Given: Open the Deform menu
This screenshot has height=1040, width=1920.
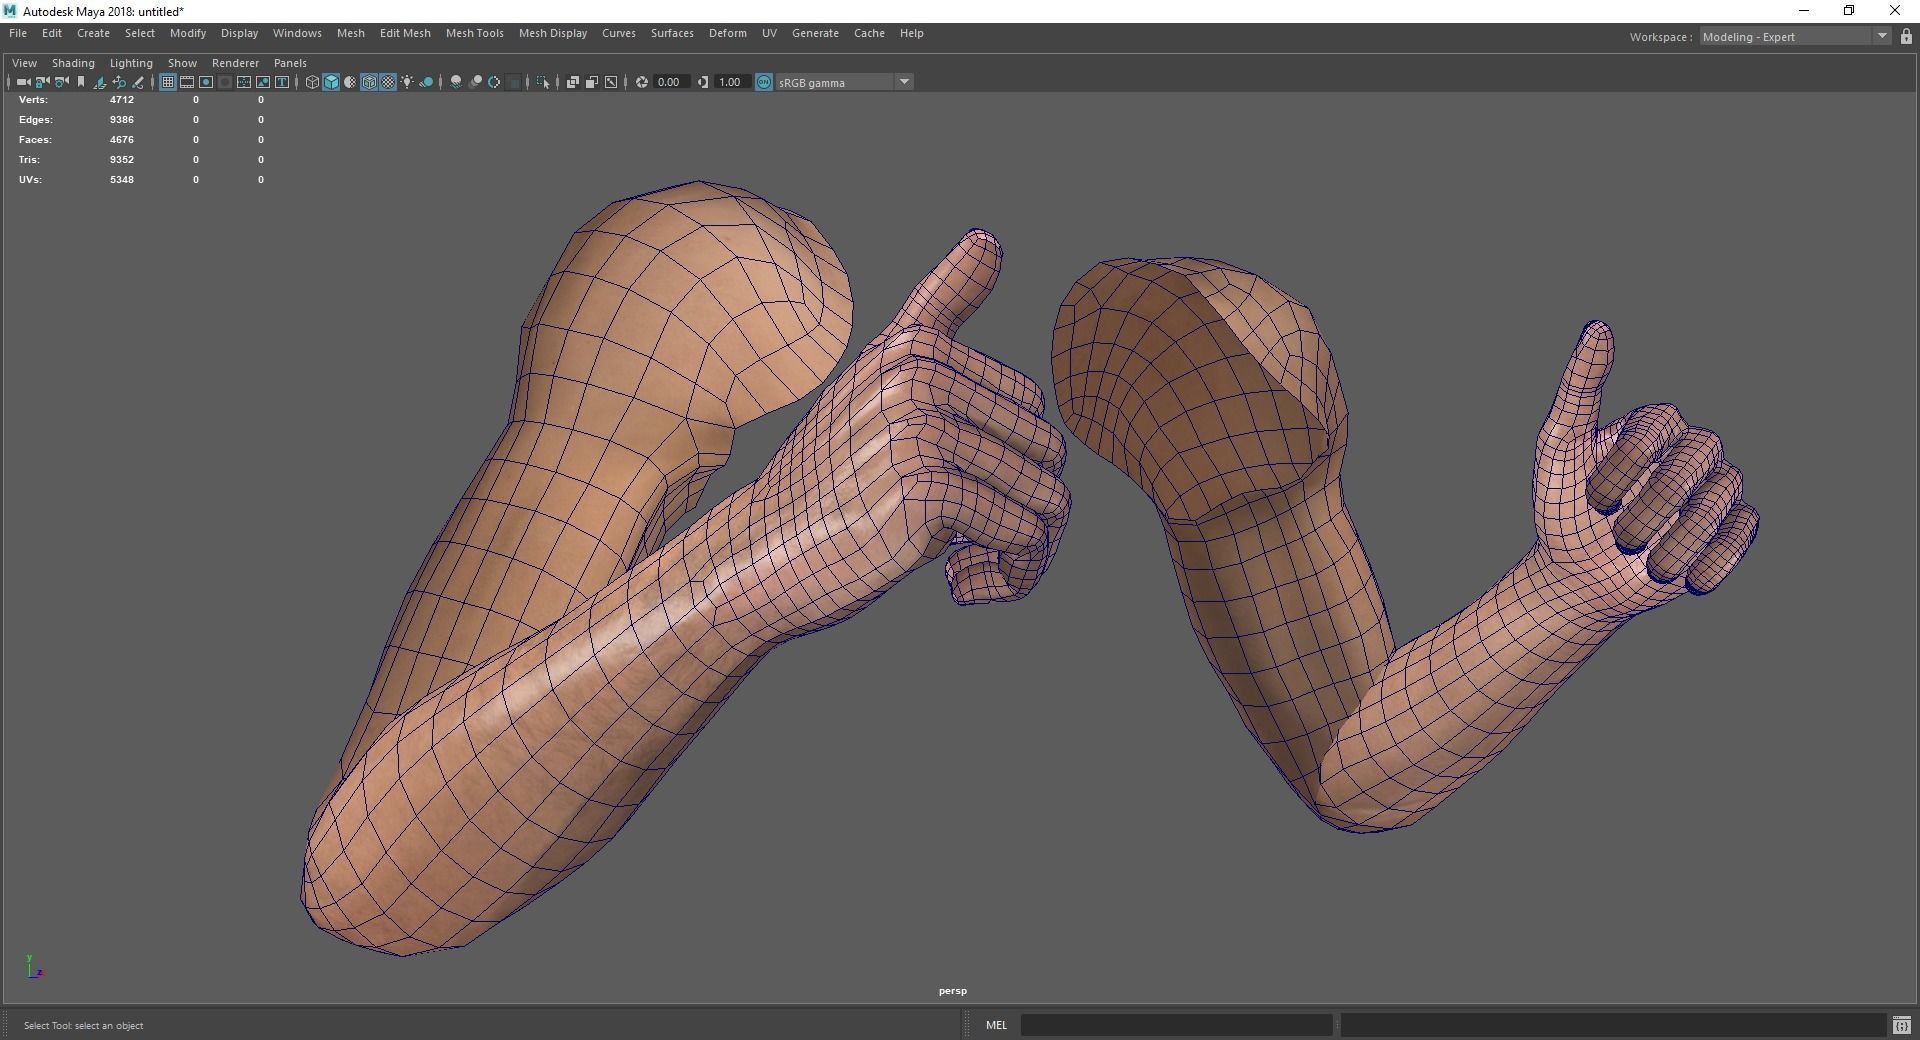Looking at the screenshot, I should click(x=727, y=33).
